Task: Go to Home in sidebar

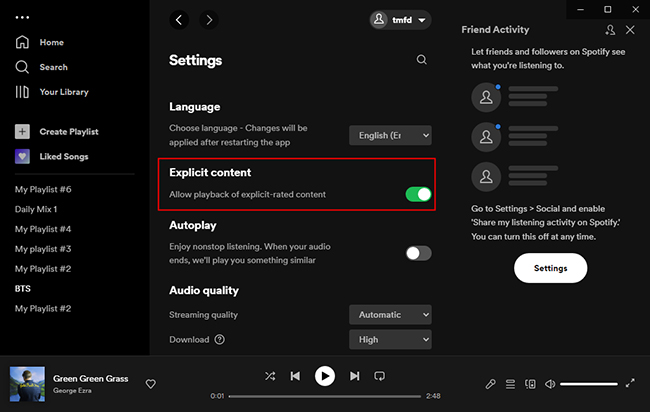Action: [x=39, y=42]
